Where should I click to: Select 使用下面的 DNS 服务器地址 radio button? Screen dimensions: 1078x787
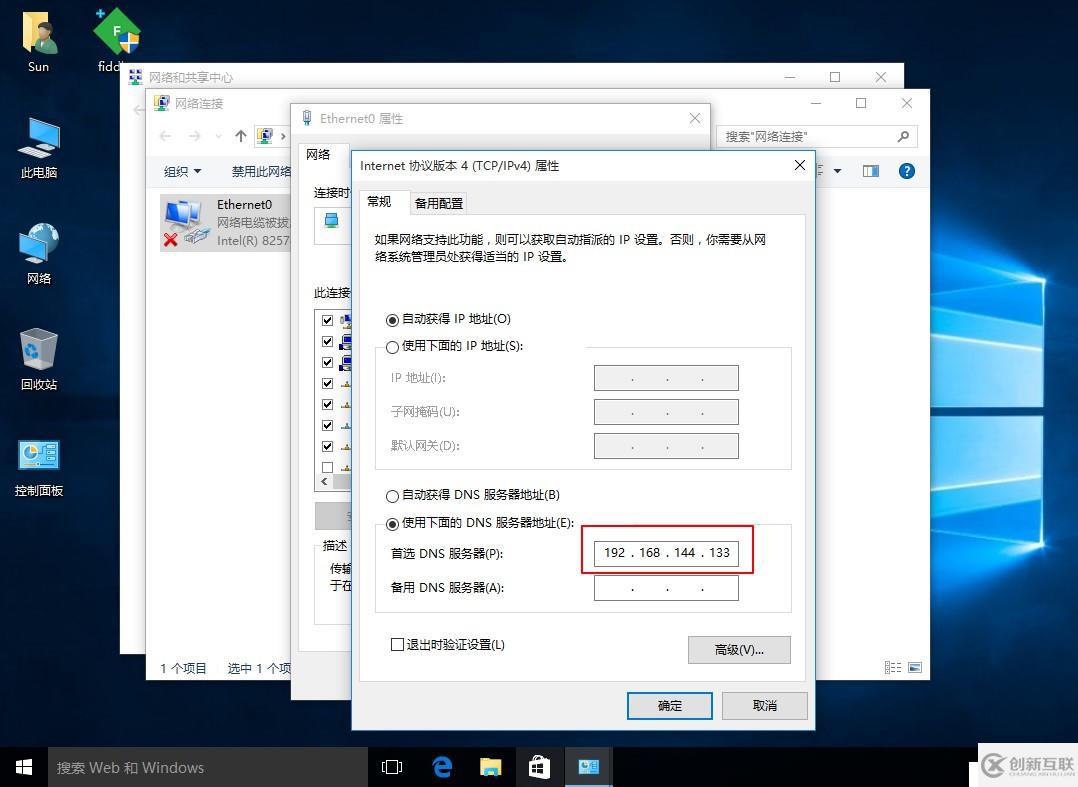point(392,524)
